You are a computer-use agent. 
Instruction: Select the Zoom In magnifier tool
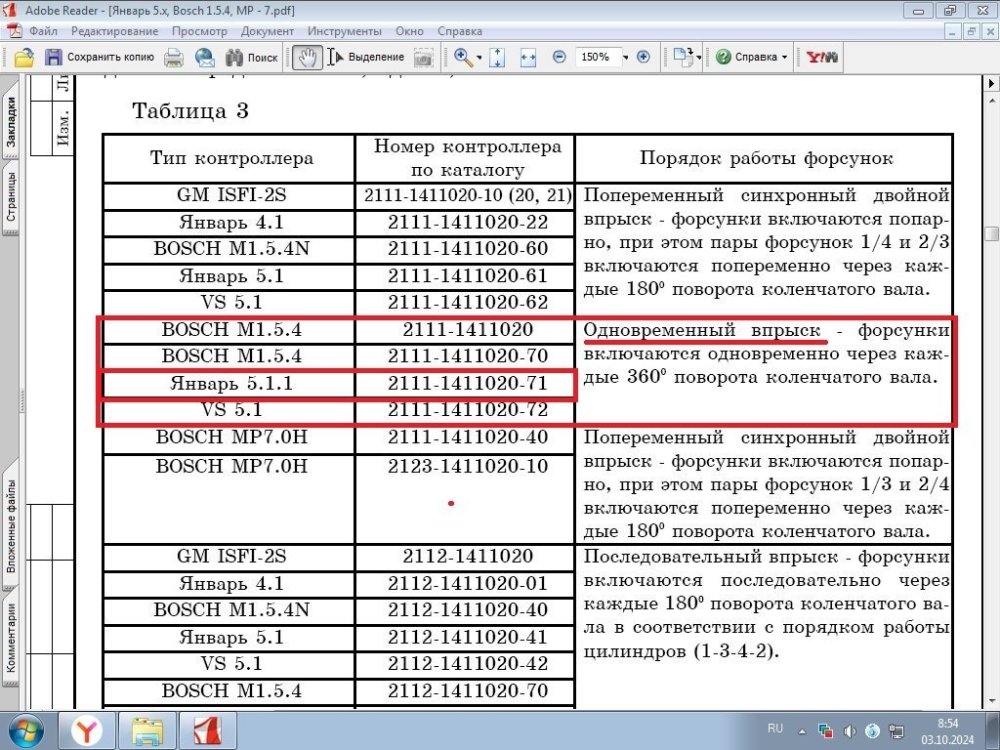463,57
